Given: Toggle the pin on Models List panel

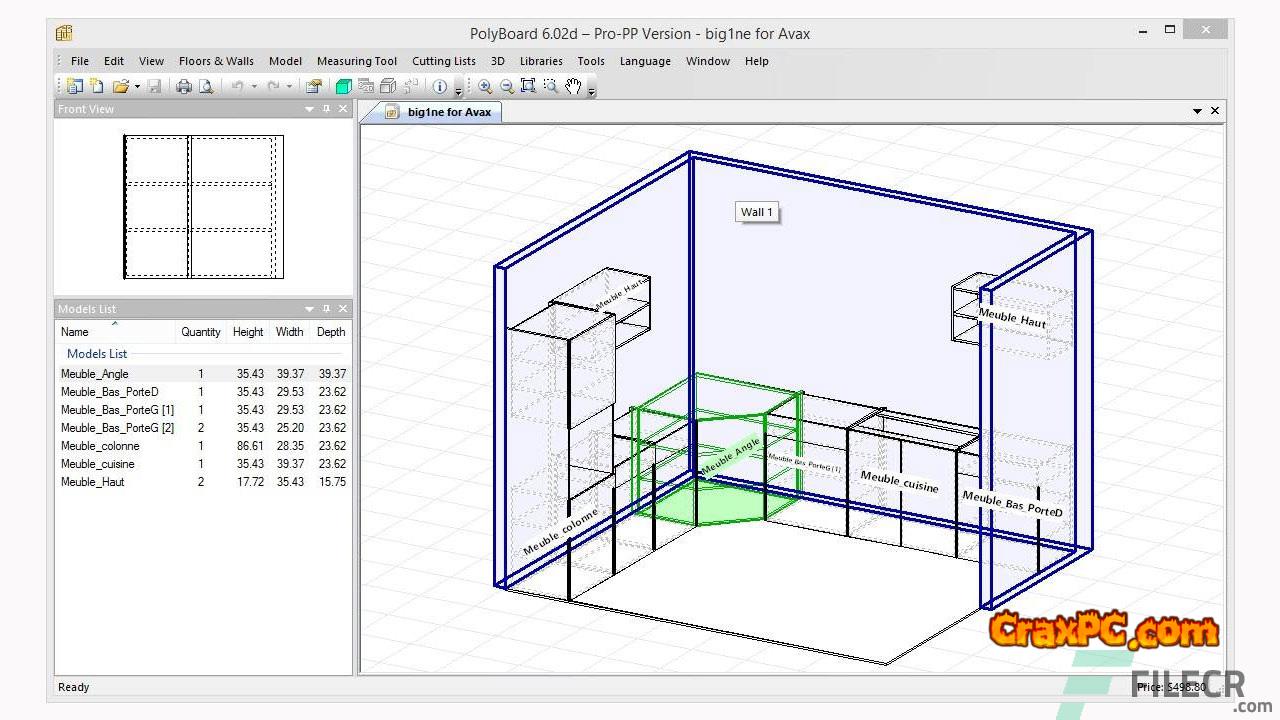Looking at the screenshot, I should point(326,309).
